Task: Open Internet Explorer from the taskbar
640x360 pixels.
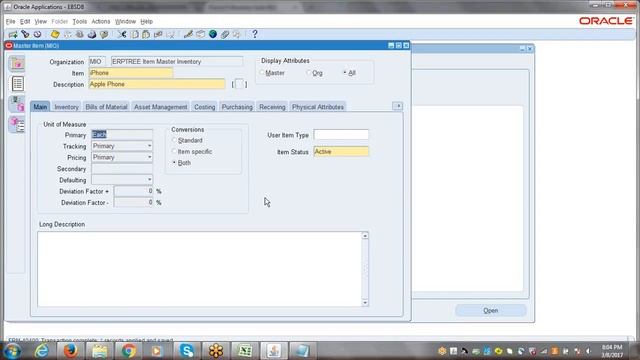Action: point(41,351)
